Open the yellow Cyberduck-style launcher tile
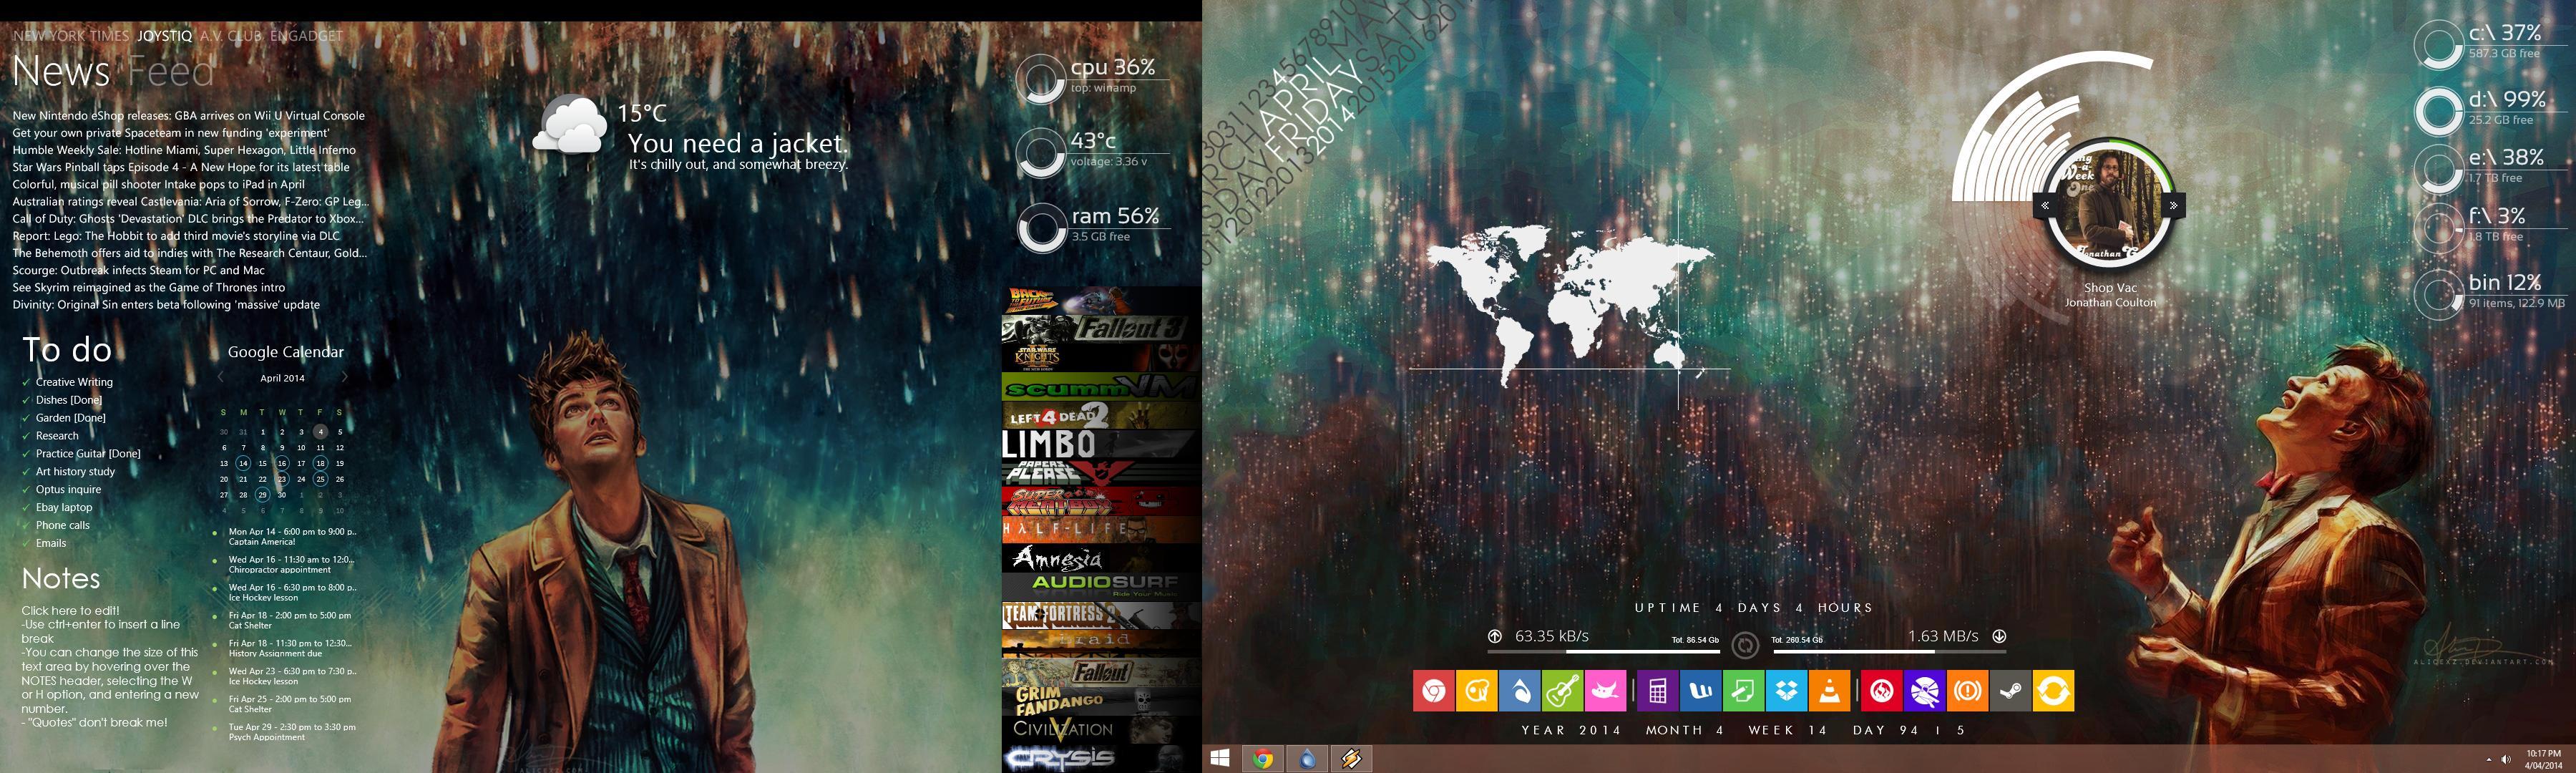The width and height of the screenshot is (2576, 773). [x=1477, y=691]
